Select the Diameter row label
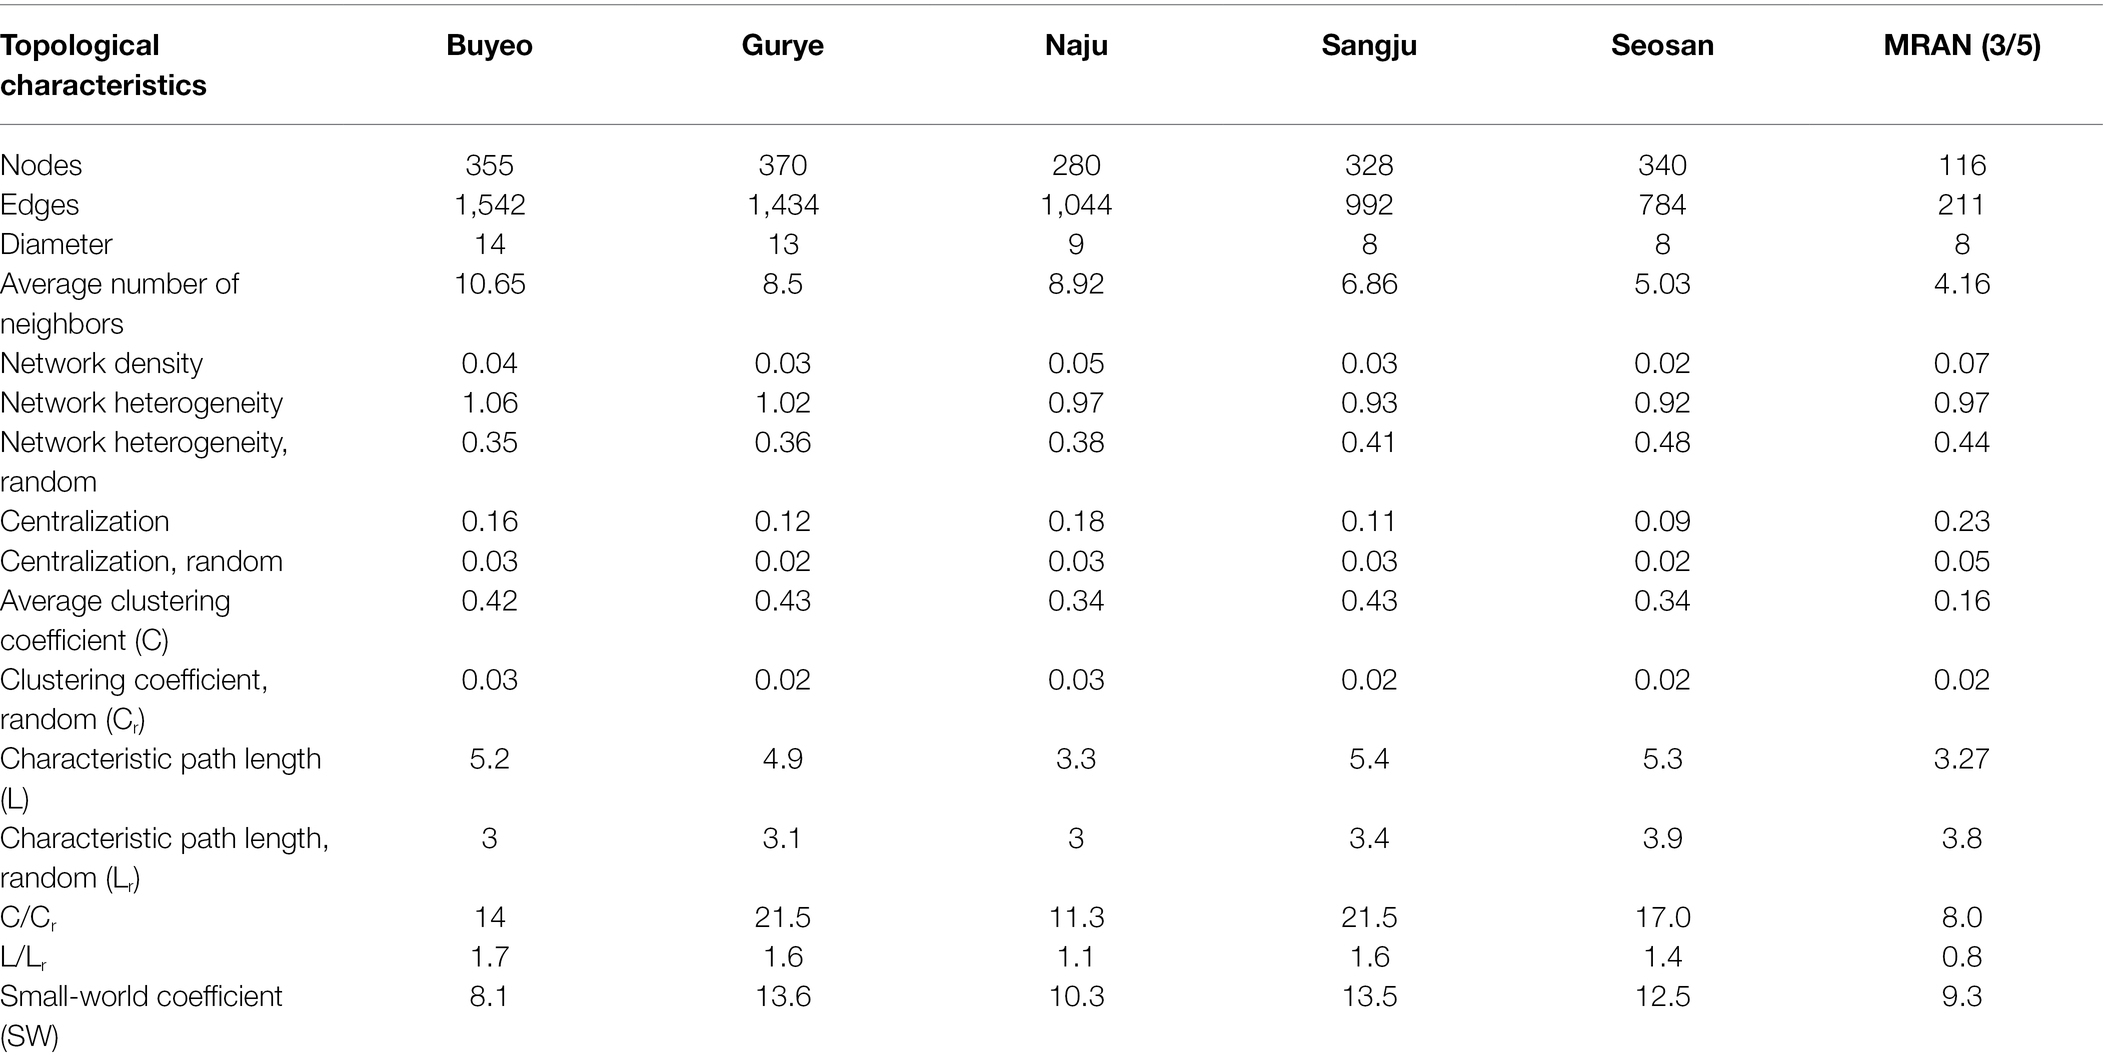2103x1061 pixels. pos(56,244)
